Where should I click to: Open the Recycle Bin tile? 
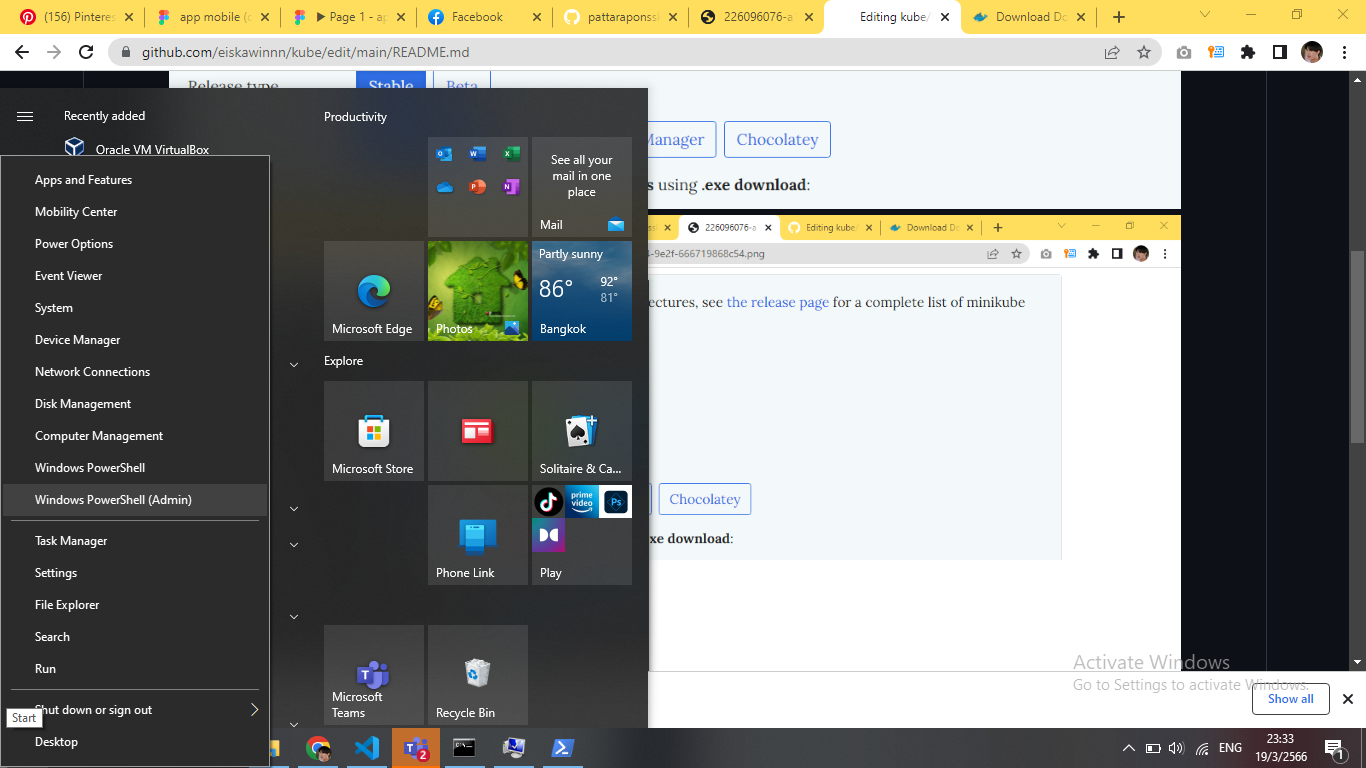478,675
